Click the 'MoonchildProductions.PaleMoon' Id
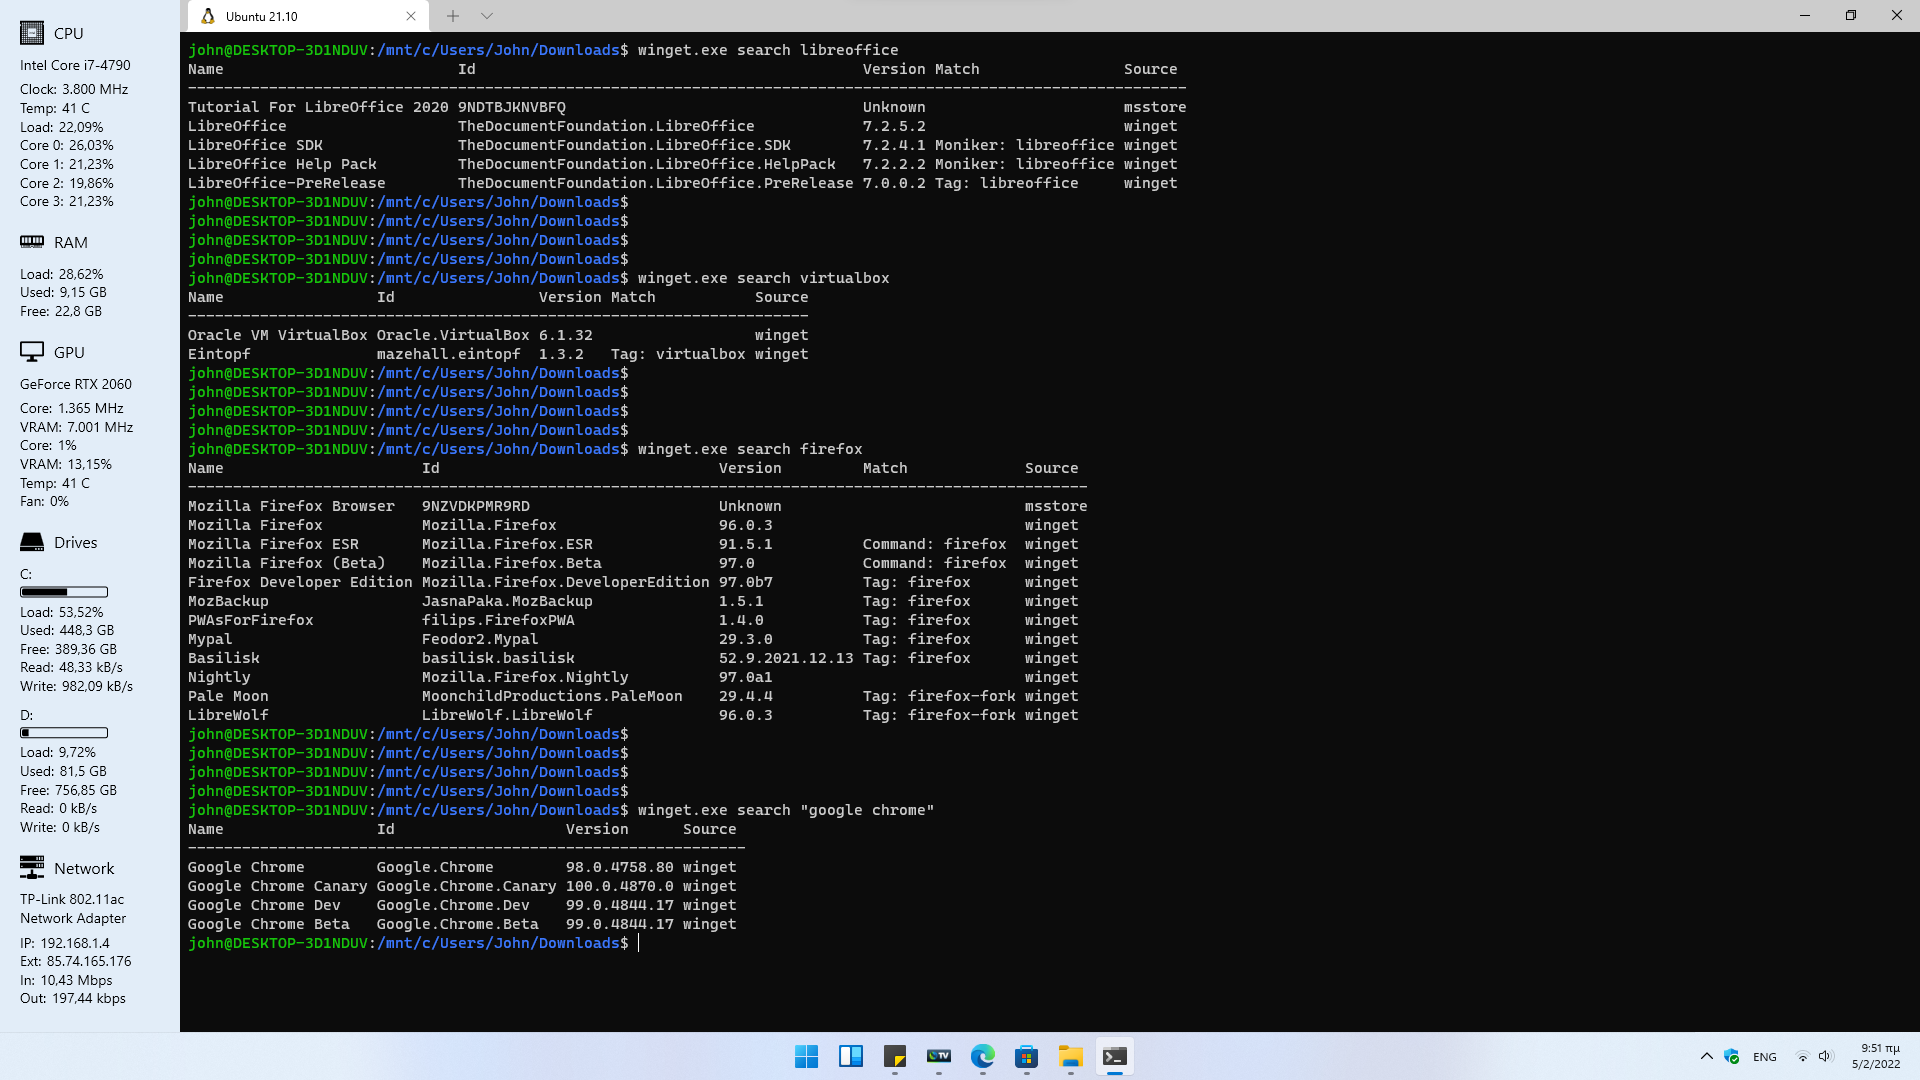 click(x=552, y=696)
